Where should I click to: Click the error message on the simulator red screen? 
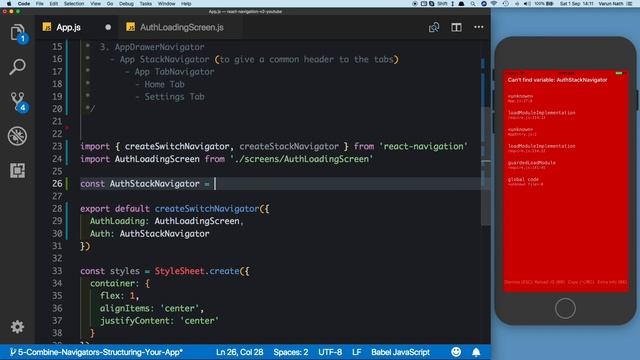tap(557, 80)
